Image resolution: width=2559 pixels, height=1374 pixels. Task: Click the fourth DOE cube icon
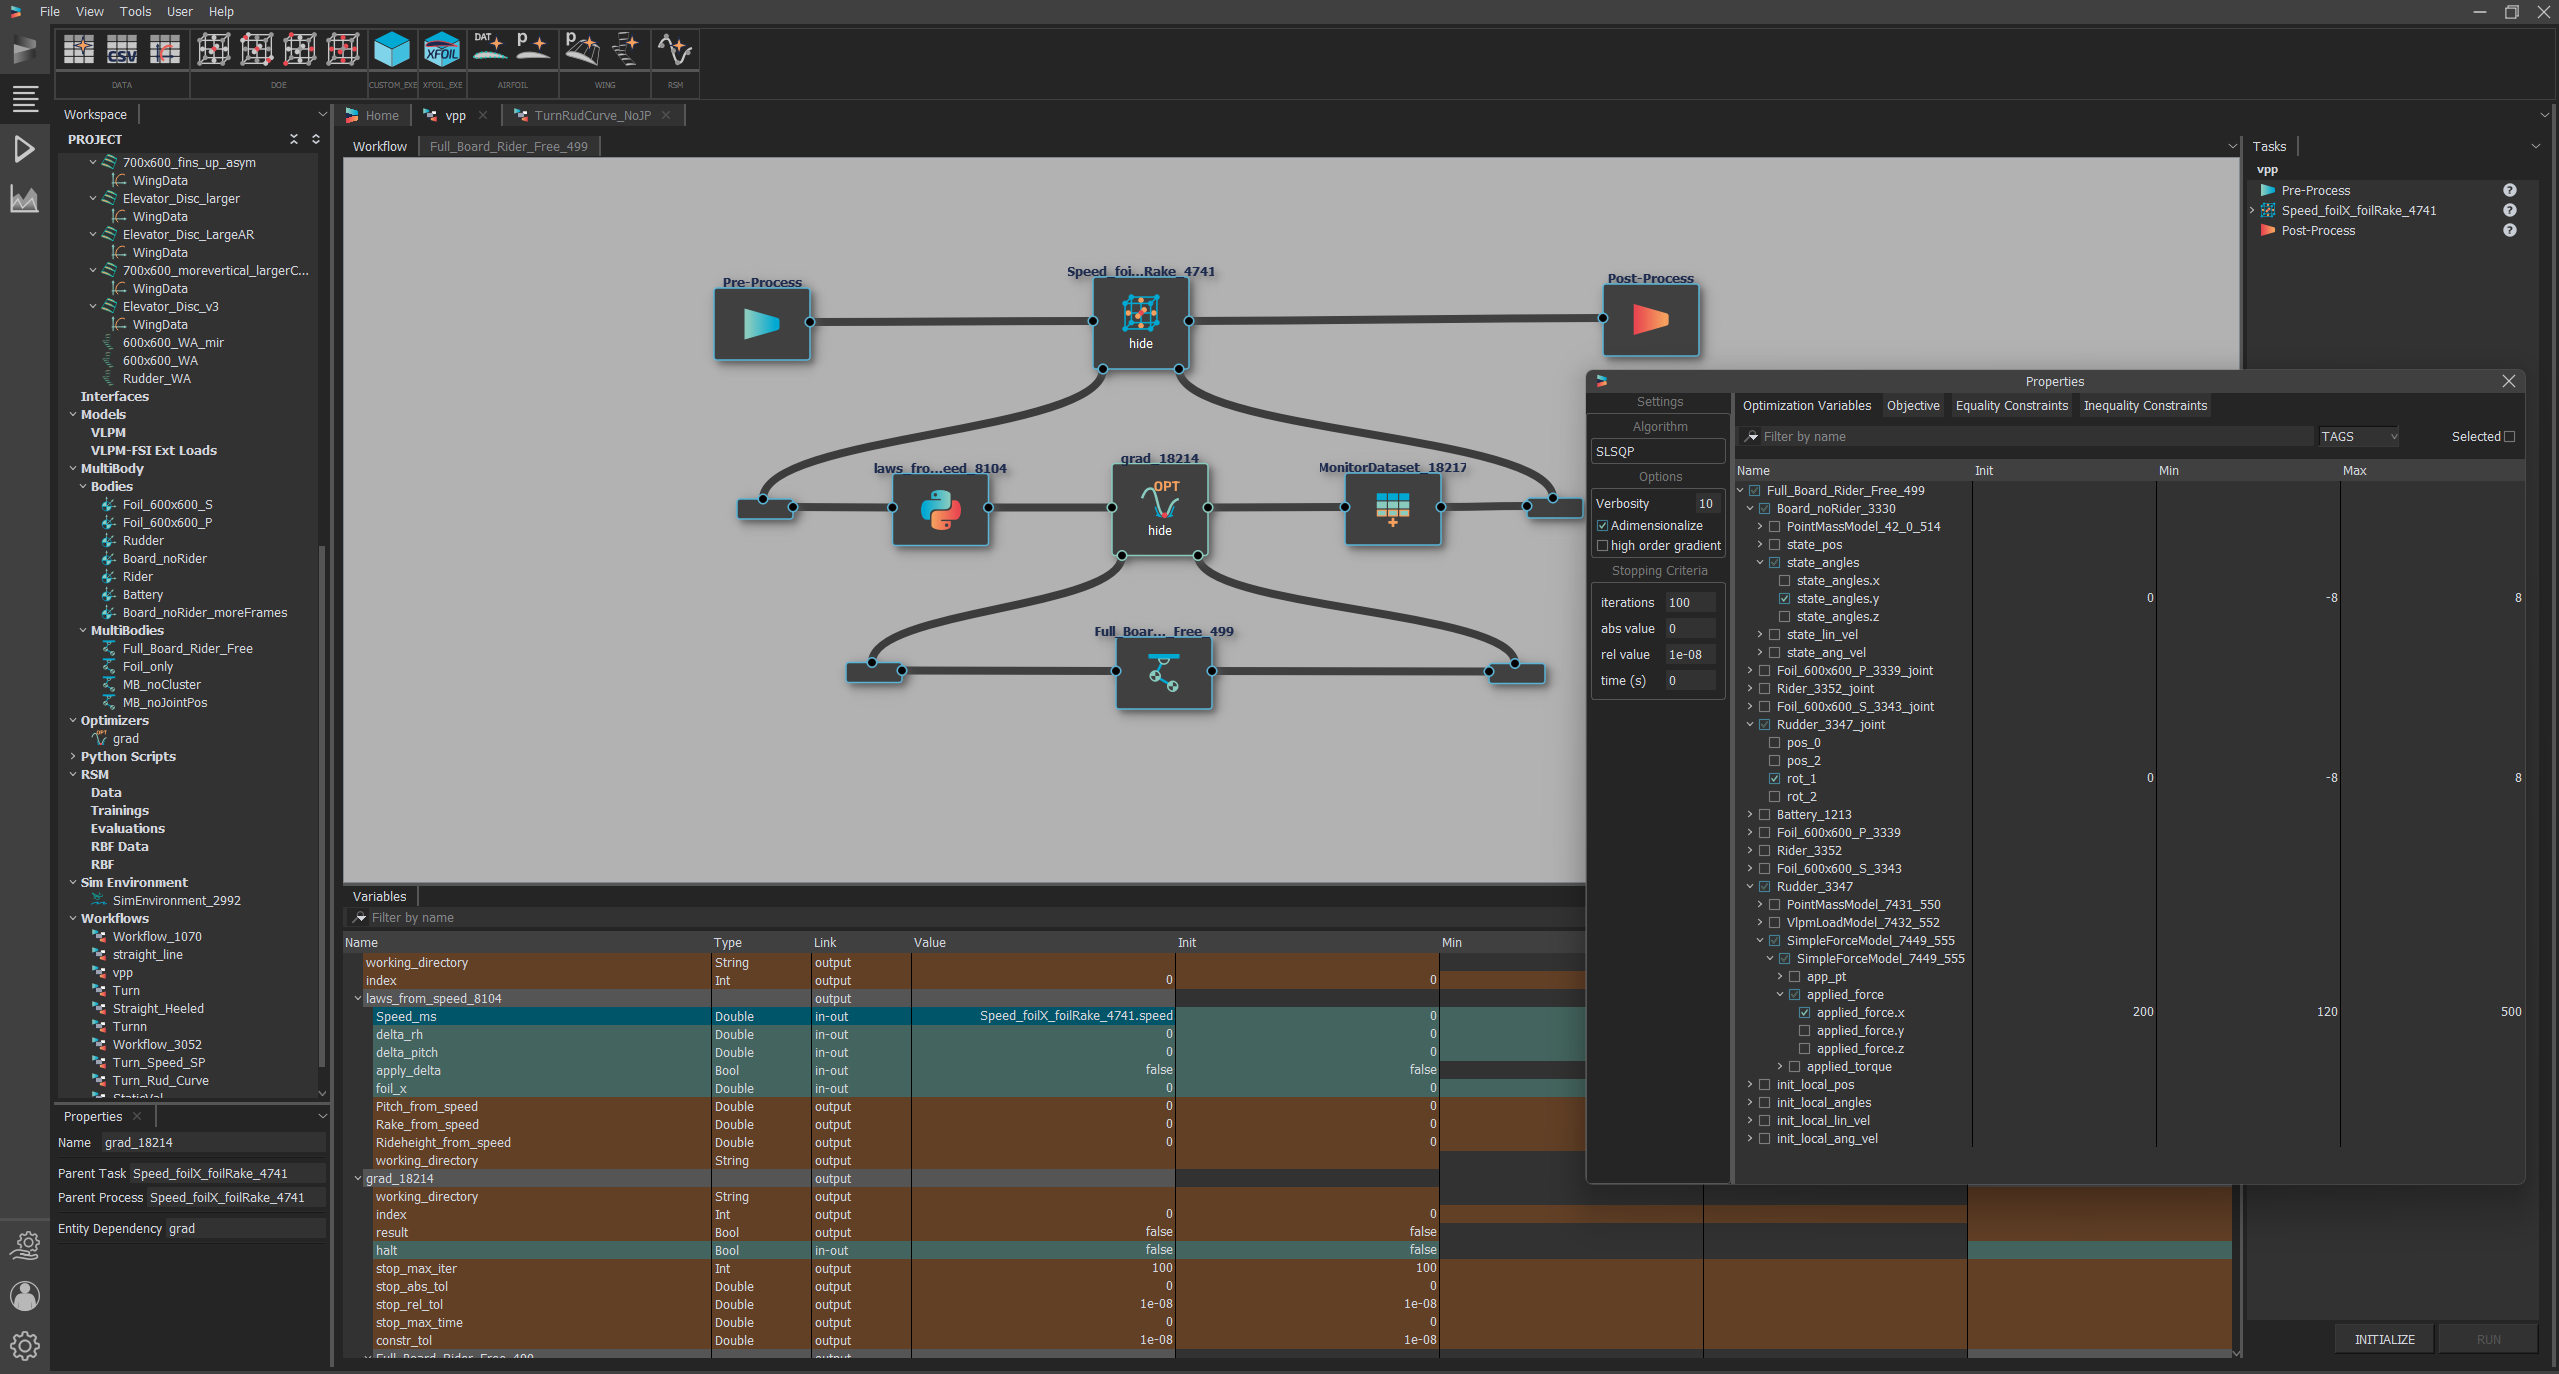pos(342,48)
